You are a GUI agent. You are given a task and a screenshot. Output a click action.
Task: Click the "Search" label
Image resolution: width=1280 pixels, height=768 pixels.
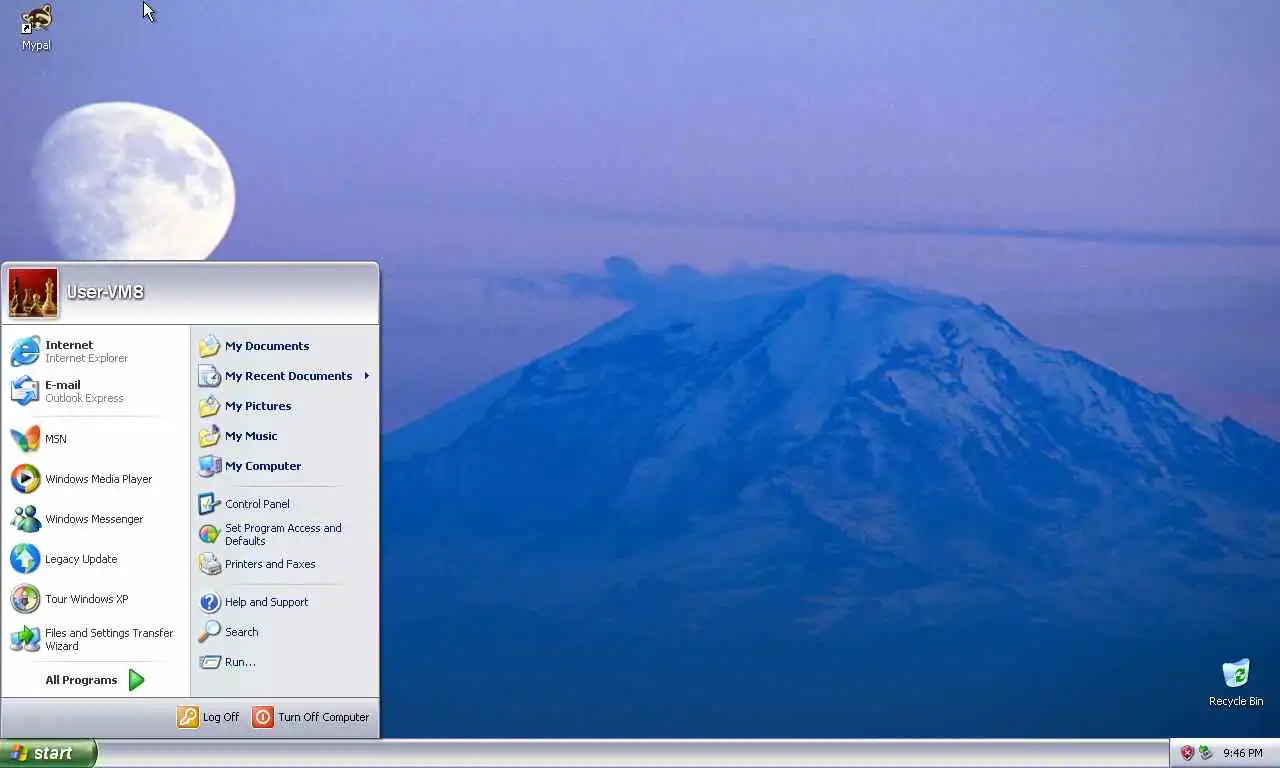coord(242,632)
